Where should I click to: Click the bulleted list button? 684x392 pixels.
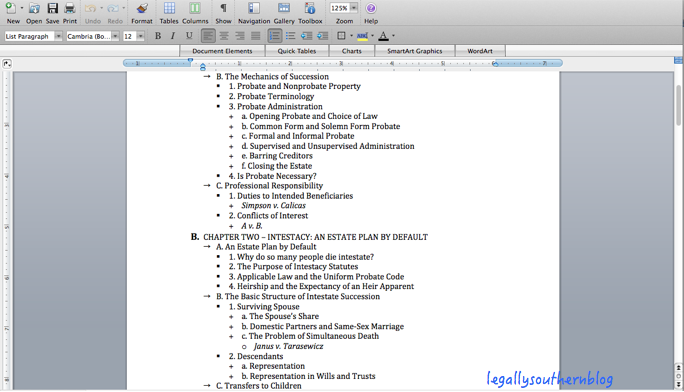pyautogui.click(x=291, y=36)
